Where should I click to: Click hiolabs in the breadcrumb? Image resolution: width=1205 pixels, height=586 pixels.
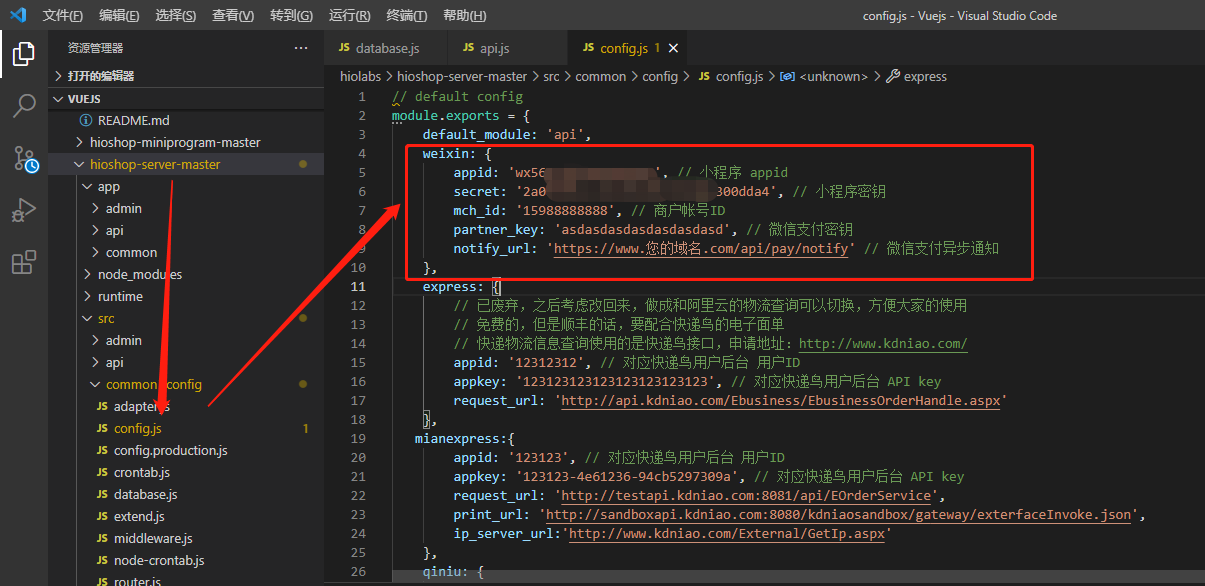click(x=360, y=76)
